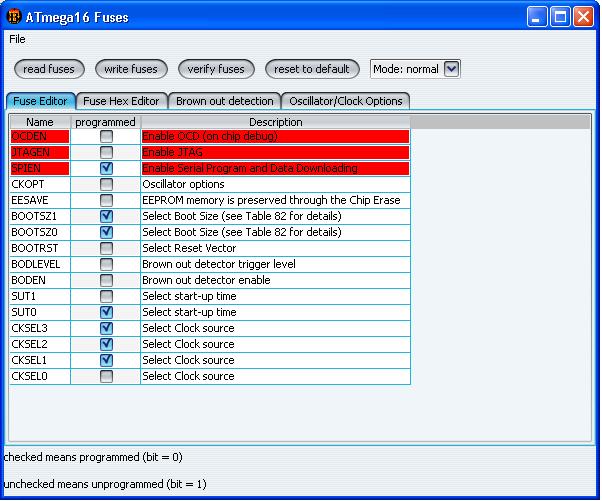602x501 pixels.
Task: Click the Name column header
Action: pos(40,122)
